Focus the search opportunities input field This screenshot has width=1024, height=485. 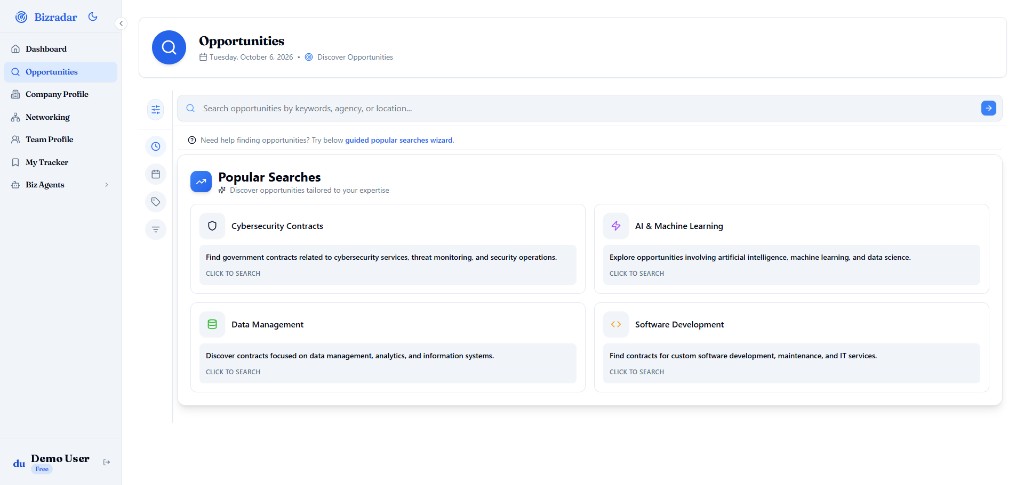click(x=590, y=108)
